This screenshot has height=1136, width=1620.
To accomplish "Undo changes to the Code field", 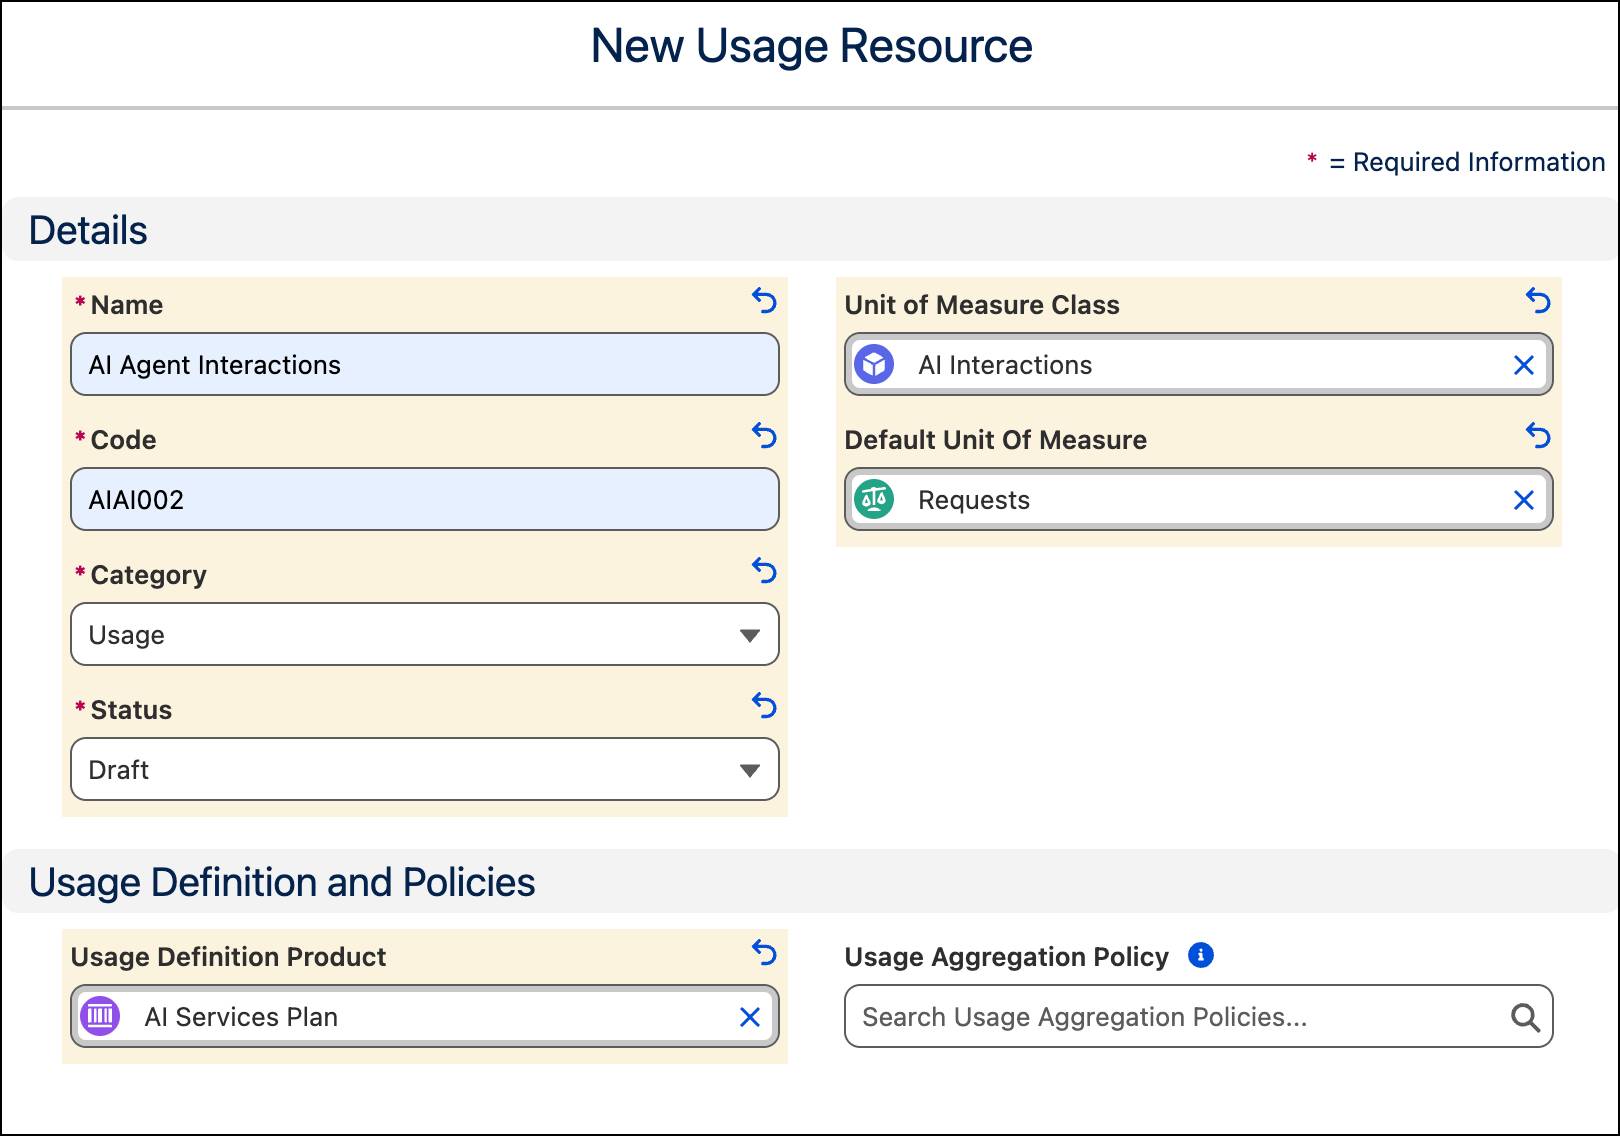I will [764, 435].
